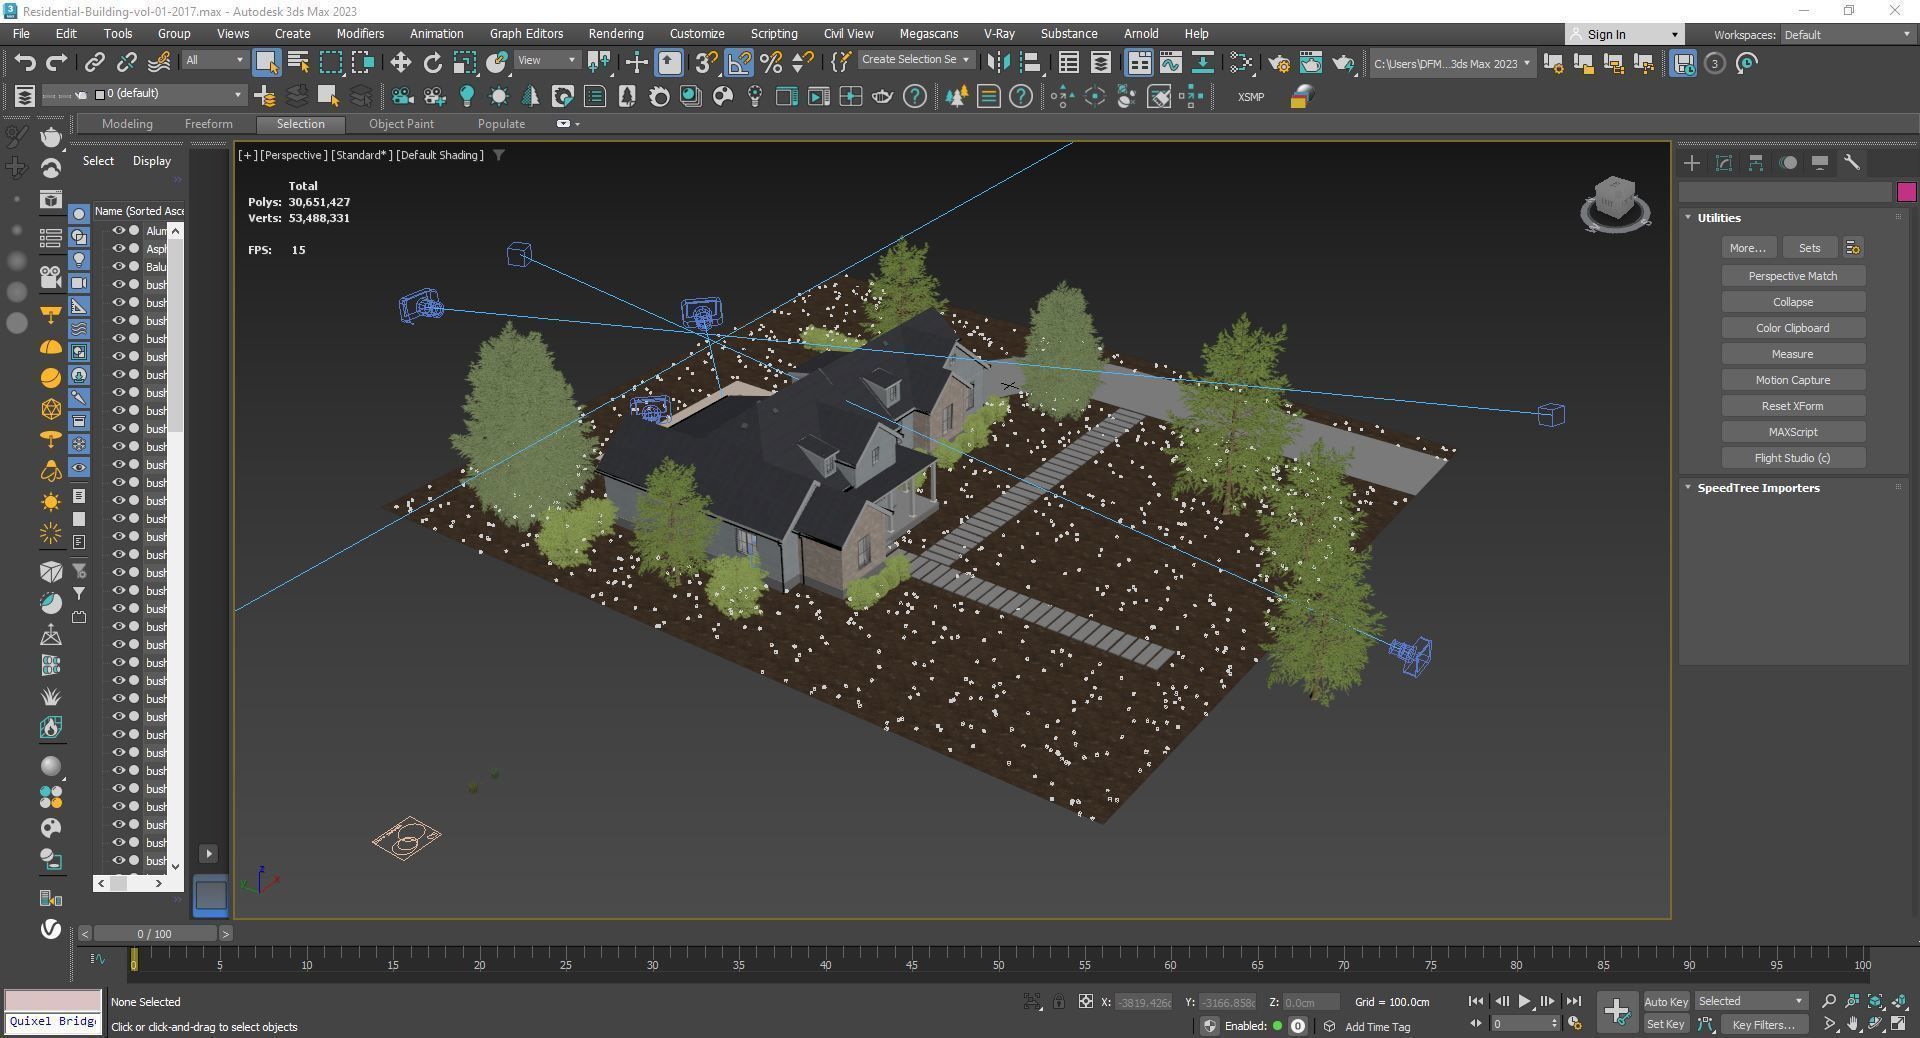Viewport: 1920px width, 1038px height.
Task: Open the Create tab in command panel
Action: 1692,163
